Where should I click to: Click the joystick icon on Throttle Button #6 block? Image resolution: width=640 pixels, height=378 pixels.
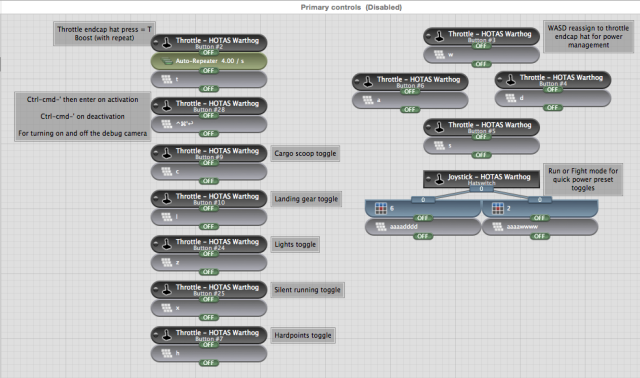[x=368, y=82]
